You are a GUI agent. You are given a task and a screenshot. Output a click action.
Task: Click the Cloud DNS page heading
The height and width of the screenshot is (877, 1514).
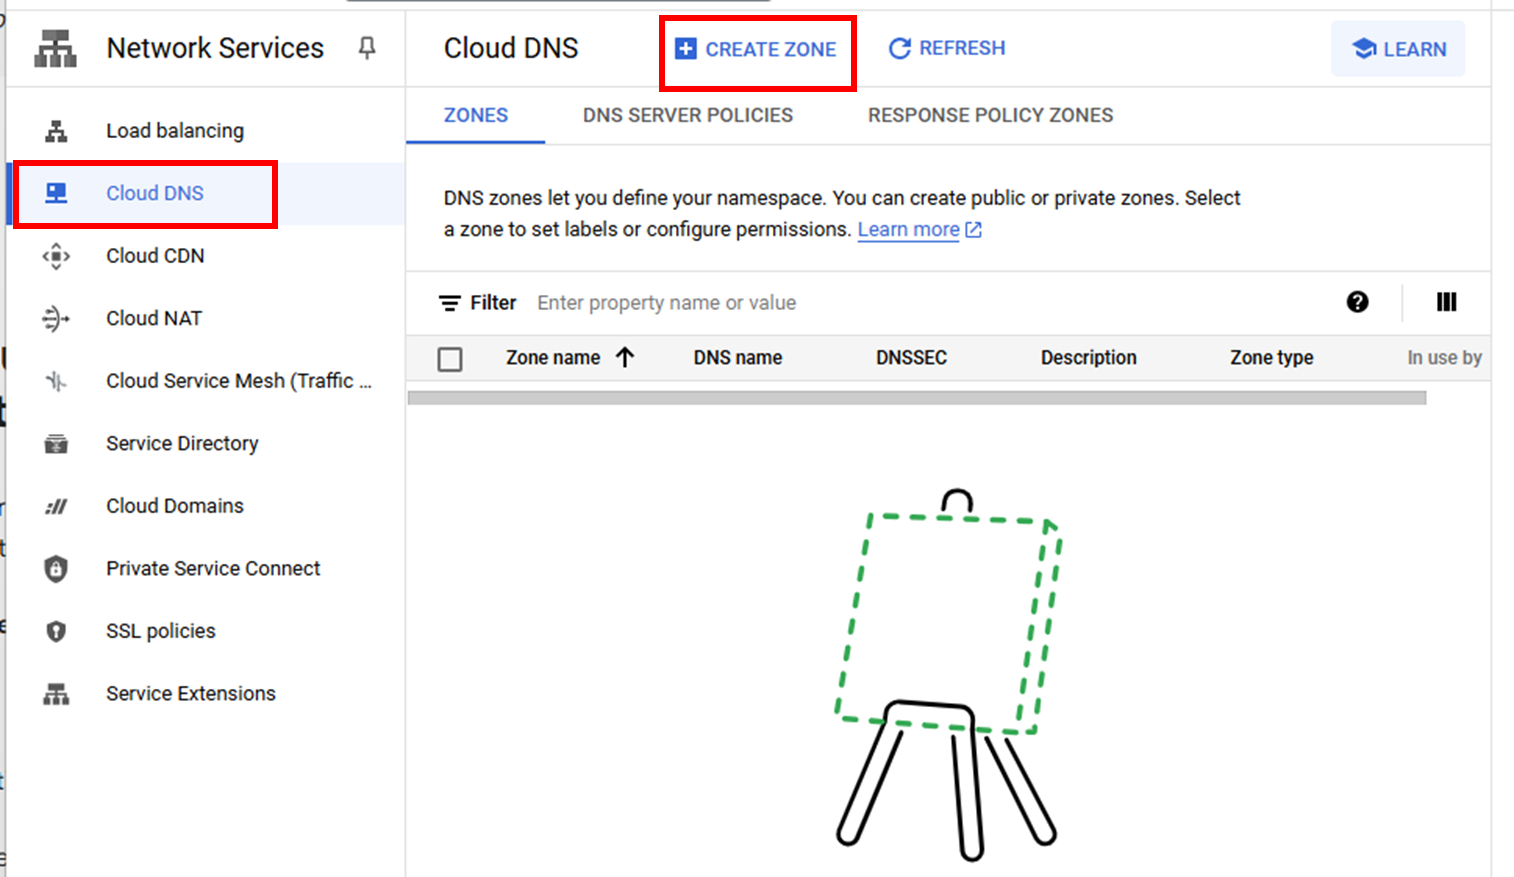511,48
